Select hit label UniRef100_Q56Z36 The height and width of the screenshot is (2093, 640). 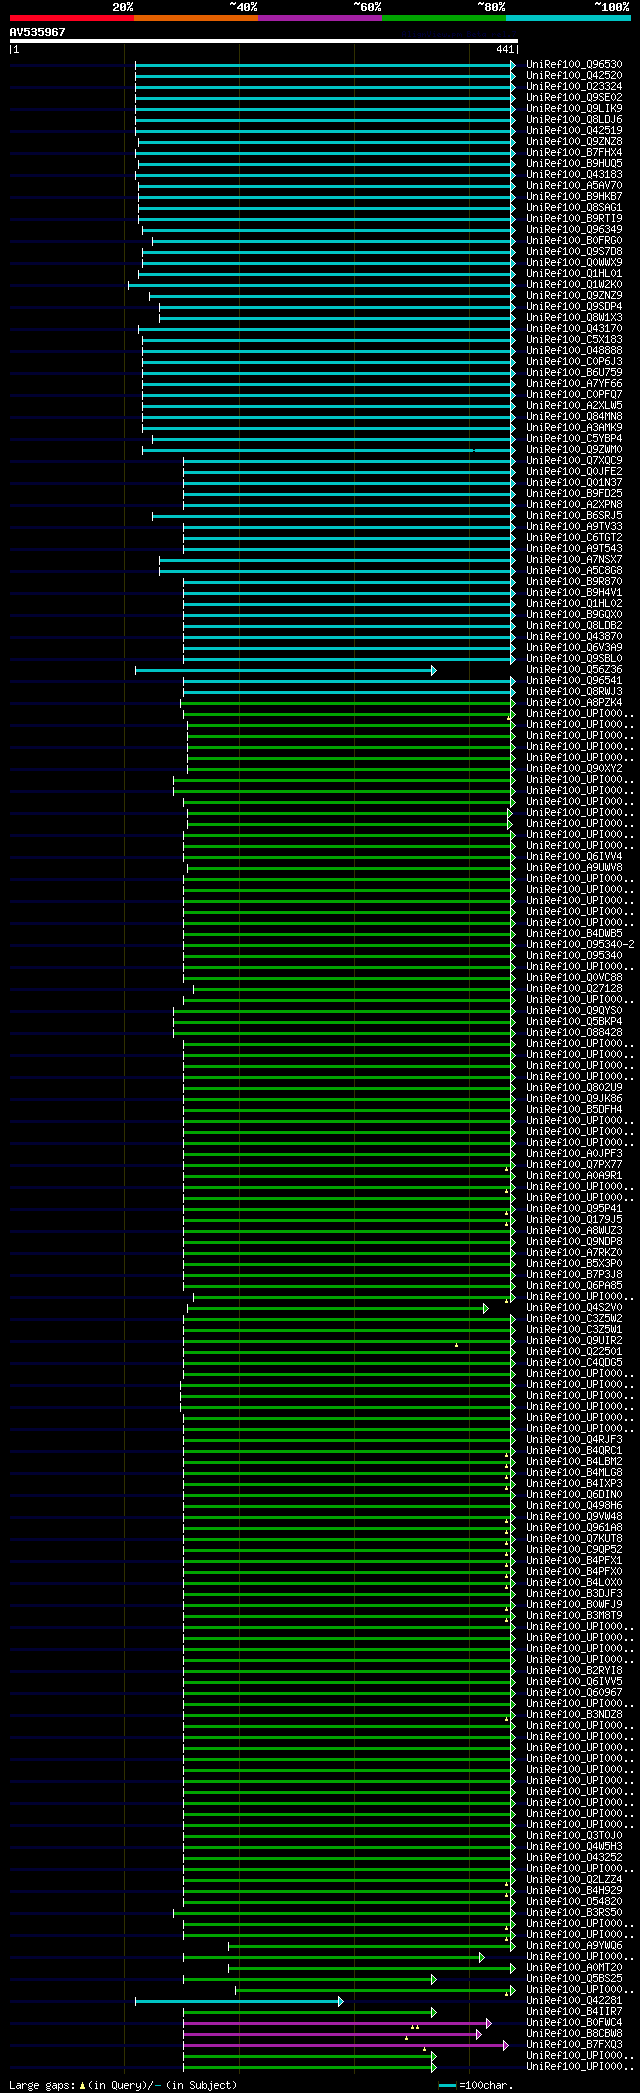click(x=574, y=670)
